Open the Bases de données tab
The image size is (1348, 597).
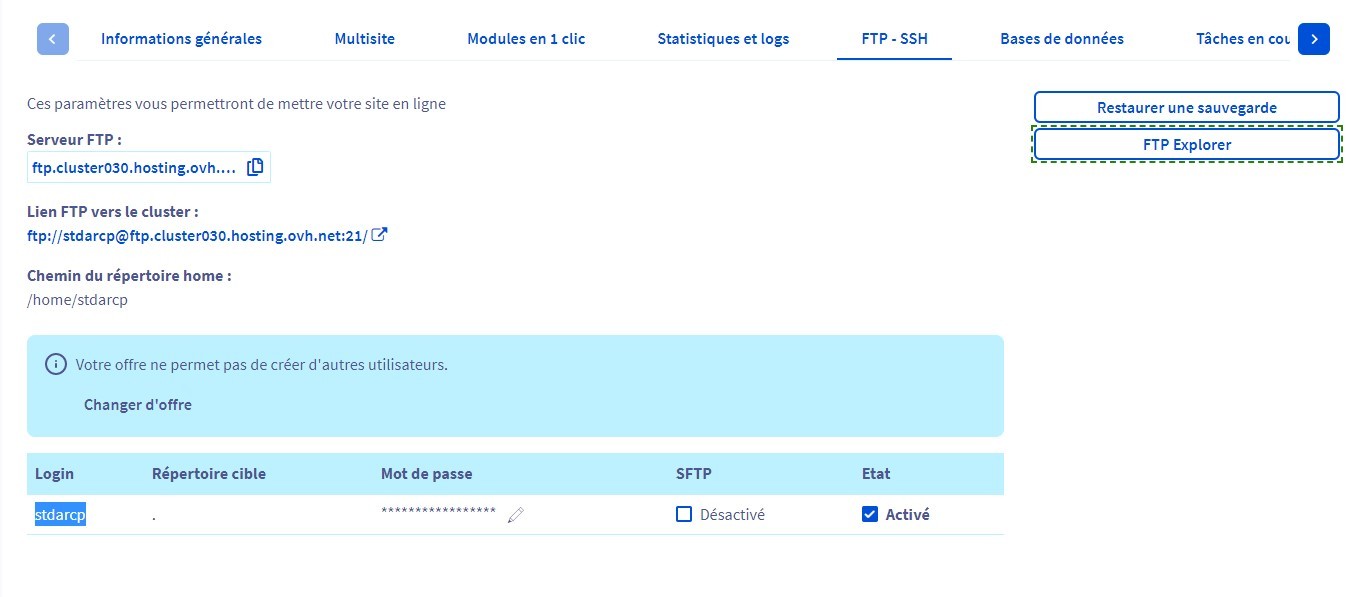1062,39
